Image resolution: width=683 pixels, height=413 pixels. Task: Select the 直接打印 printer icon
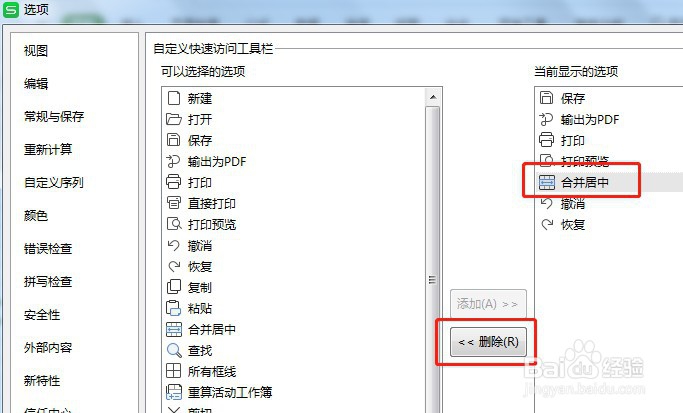174,203
